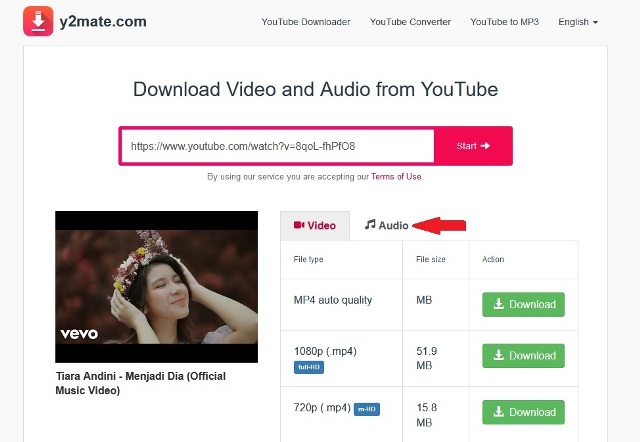Image resolution: width=640 pixels, height=442 pixels.
Task: Click the arrow icon on Start button
Action: tap(485, 146)
